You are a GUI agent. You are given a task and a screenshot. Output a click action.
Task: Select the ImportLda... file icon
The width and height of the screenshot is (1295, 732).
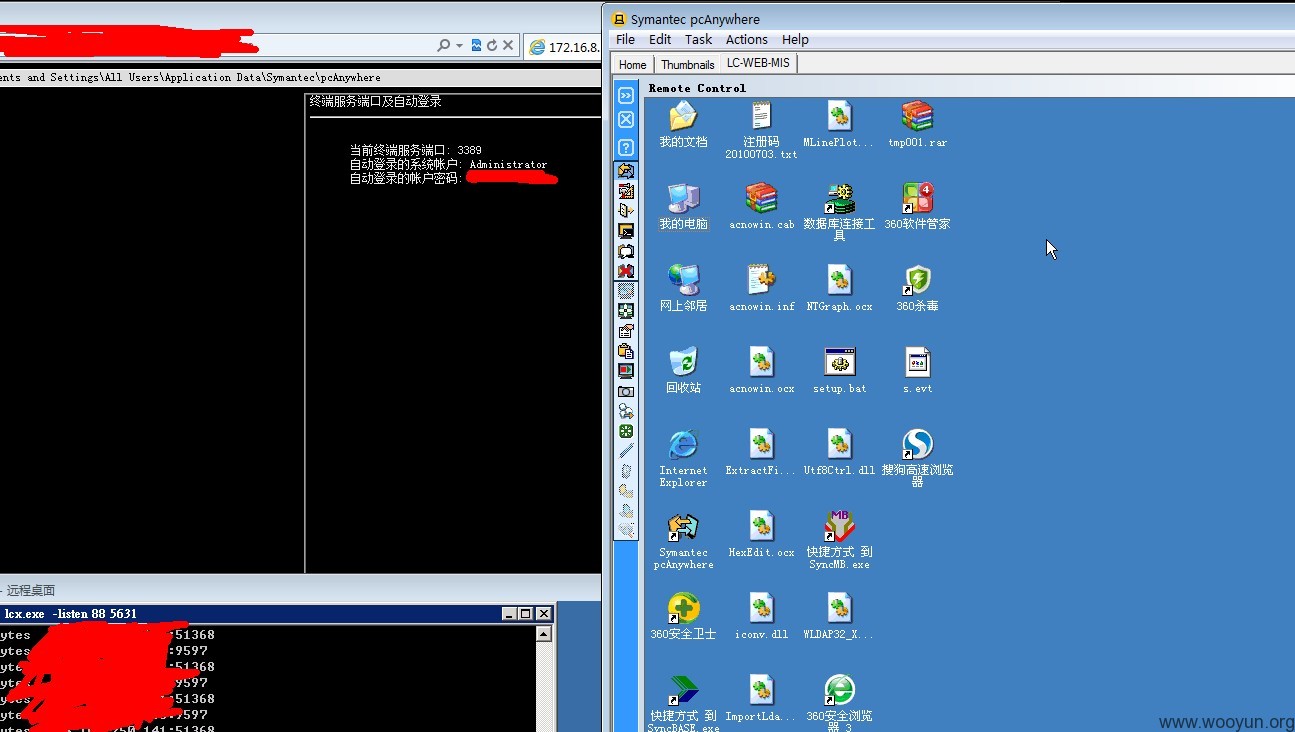point(761,690)
